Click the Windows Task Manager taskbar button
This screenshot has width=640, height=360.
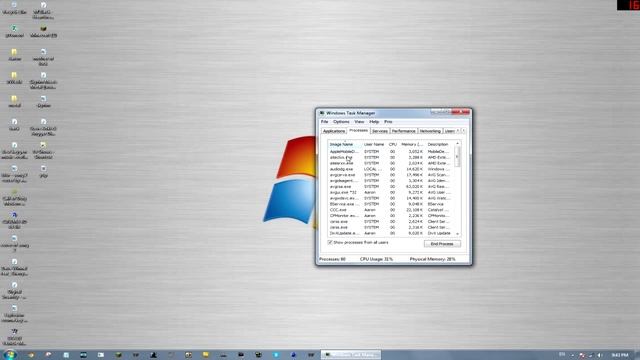point(351,355)
